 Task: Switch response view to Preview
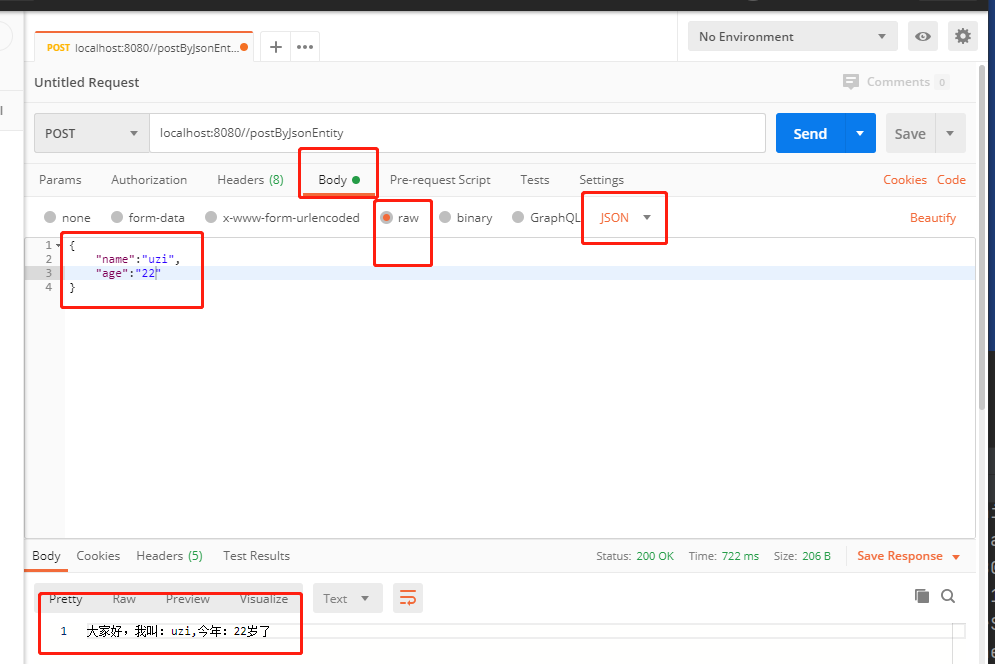(187, 599)
